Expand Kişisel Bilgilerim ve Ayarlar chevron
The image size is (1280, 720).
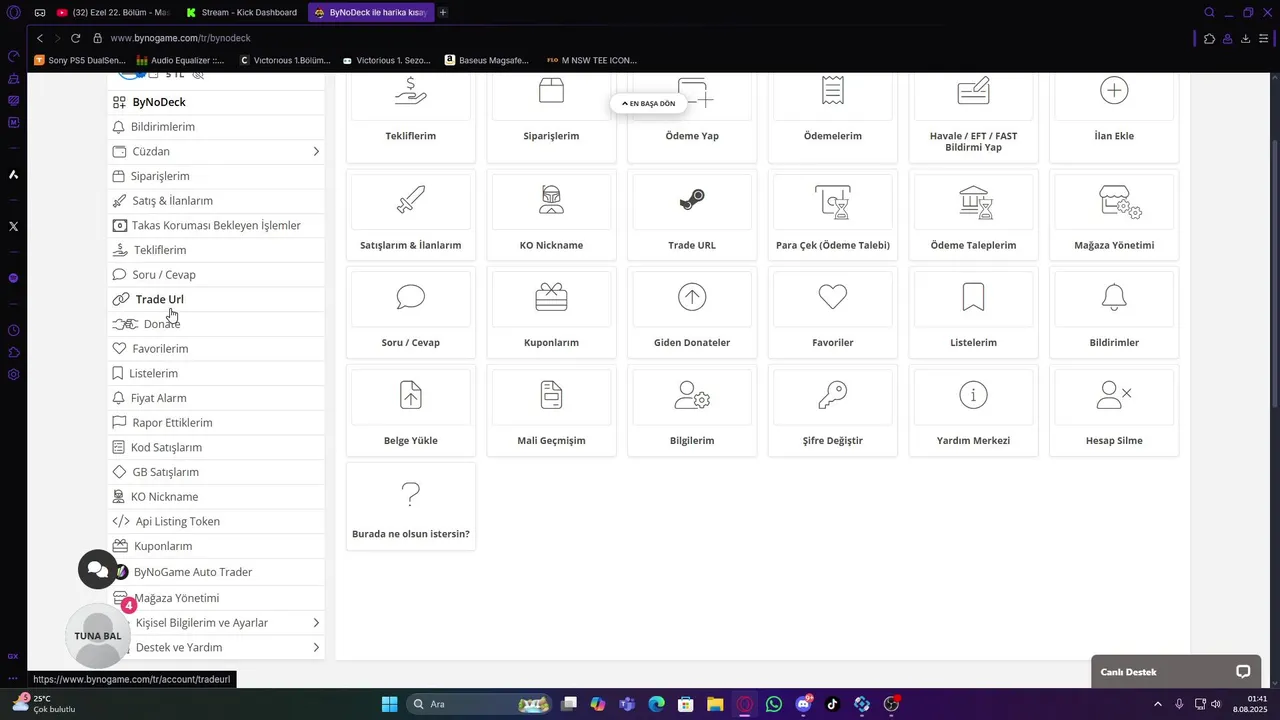point(316,623)
